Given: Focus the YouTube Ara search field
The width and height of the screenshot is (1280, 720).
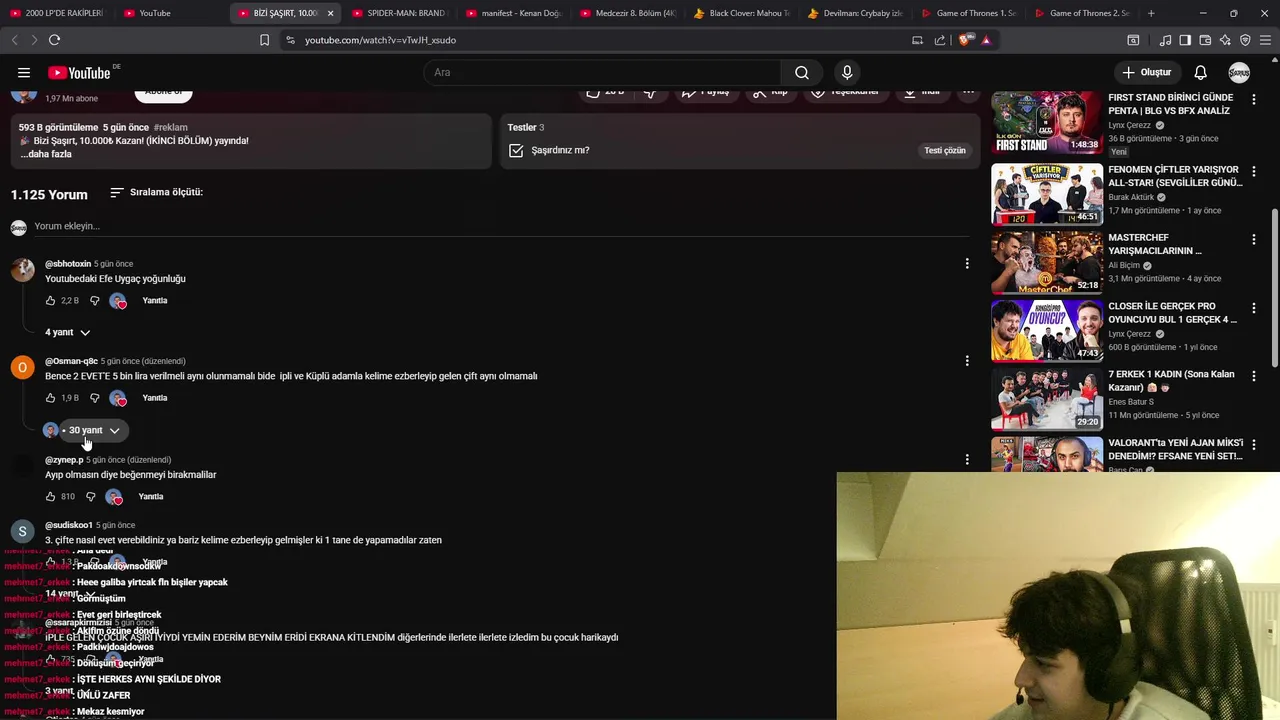Looking at the screenshot, I should pyautogui.click(x=603, y=72).
